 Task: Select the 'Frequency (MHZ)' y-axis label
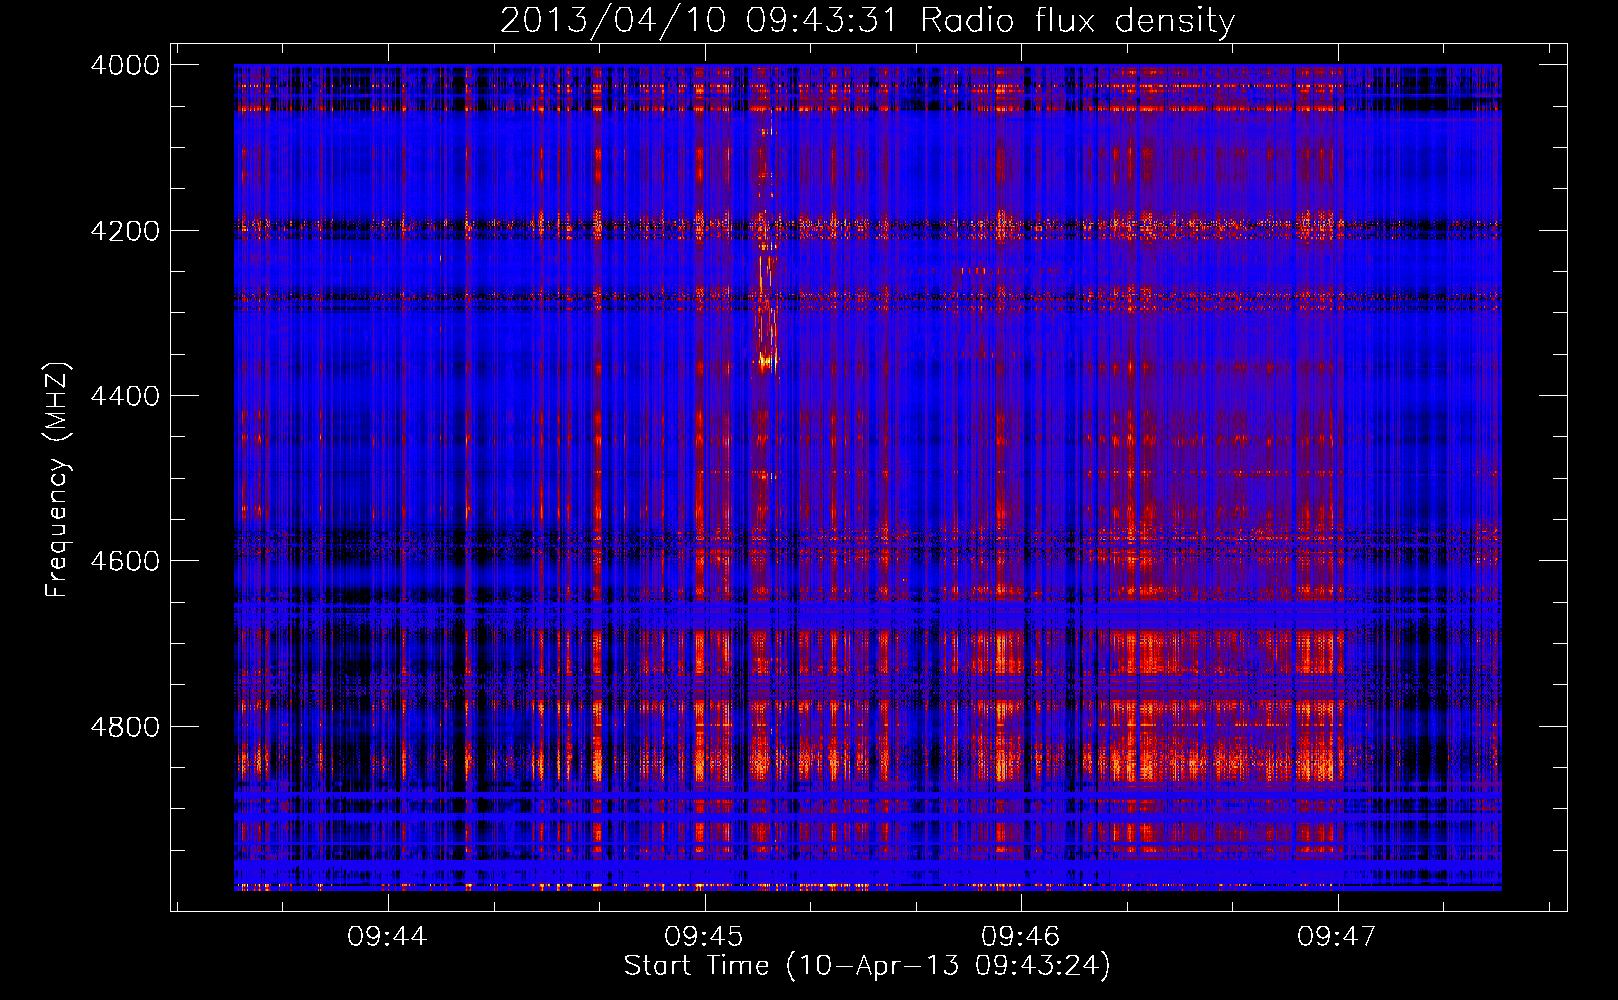57,480
